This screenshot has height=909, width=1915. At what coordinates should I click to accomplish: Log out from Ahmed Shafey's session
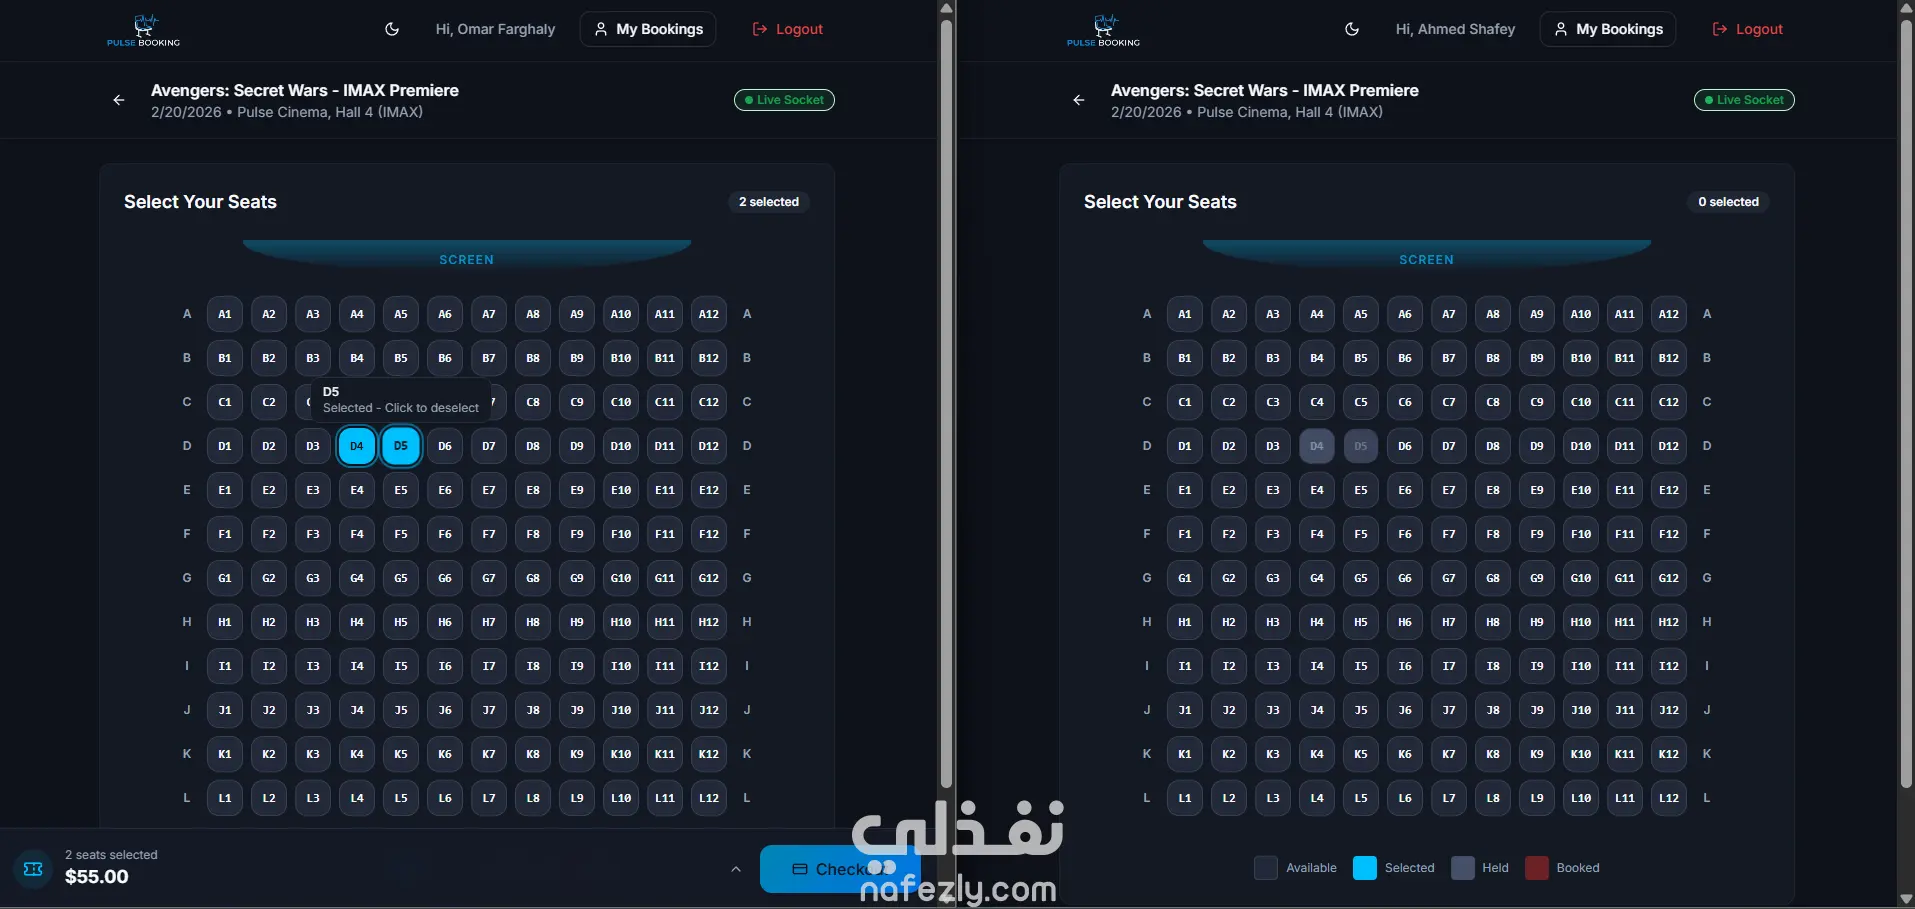click(x=1748, y=29)
